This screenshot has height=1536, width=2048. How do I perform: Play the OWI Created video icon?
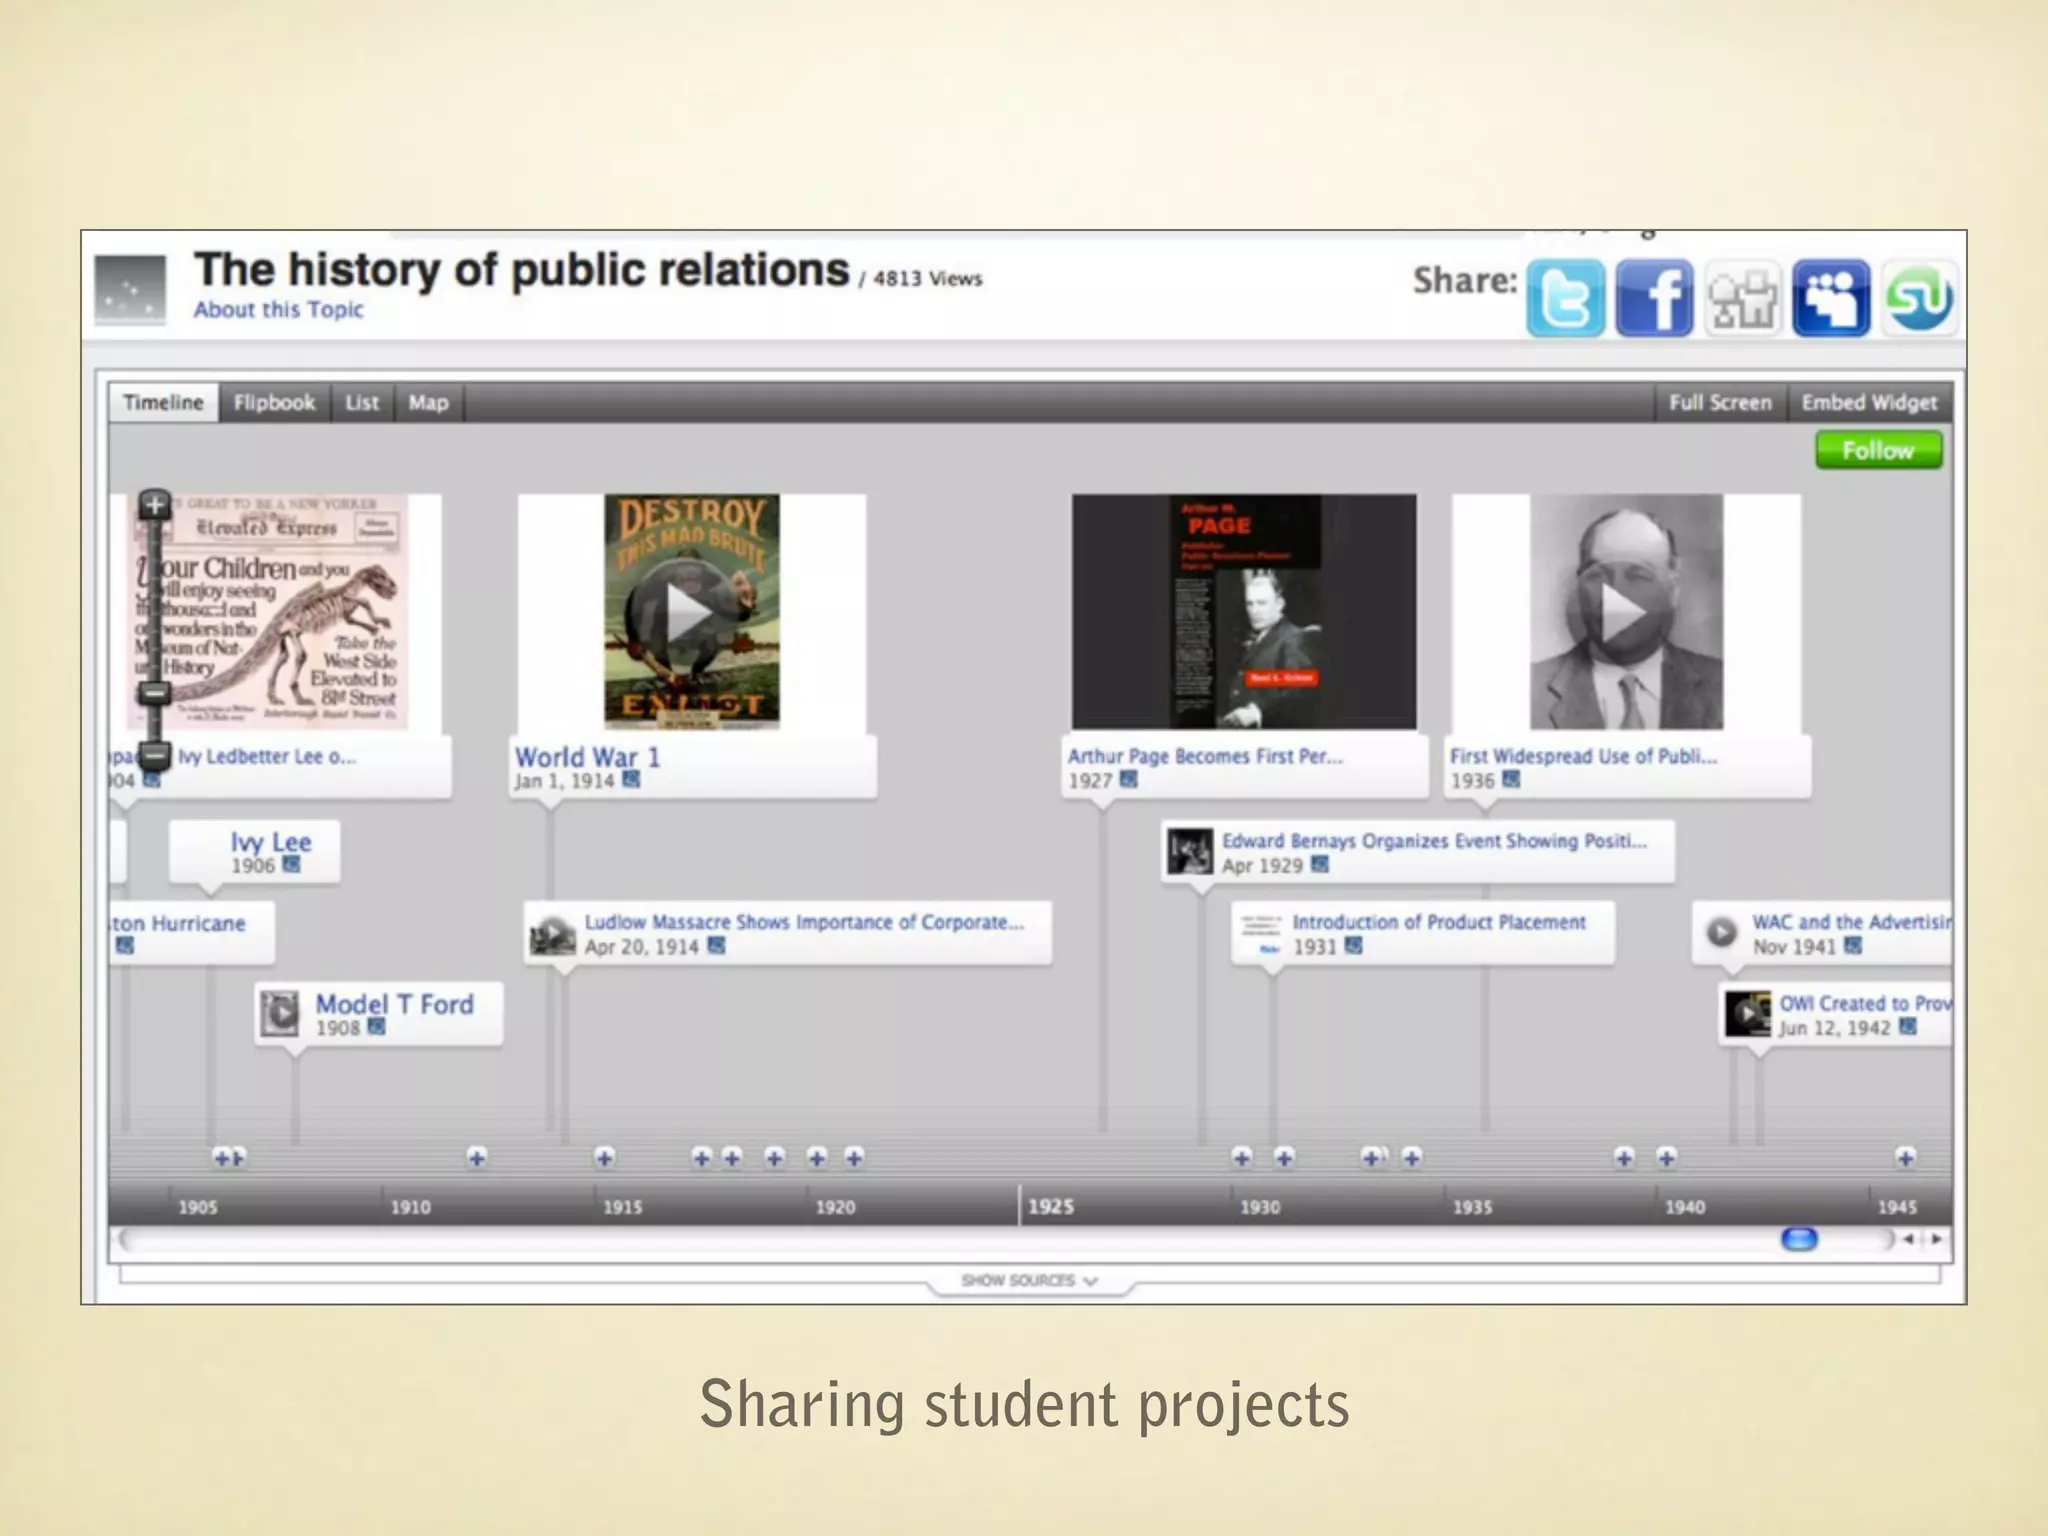[x=1748, y=1014]
